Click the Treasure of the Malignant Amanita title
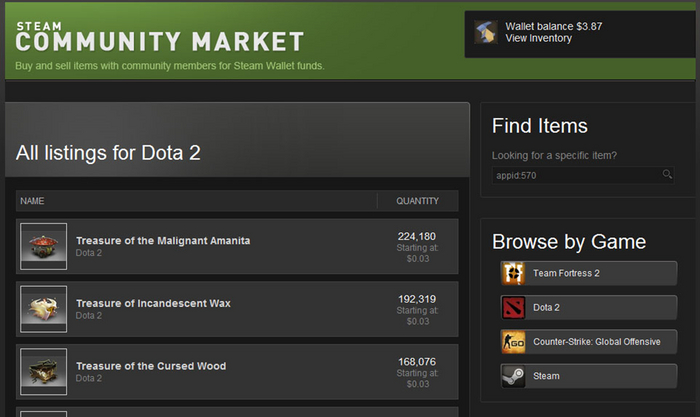 pos(163,240)
